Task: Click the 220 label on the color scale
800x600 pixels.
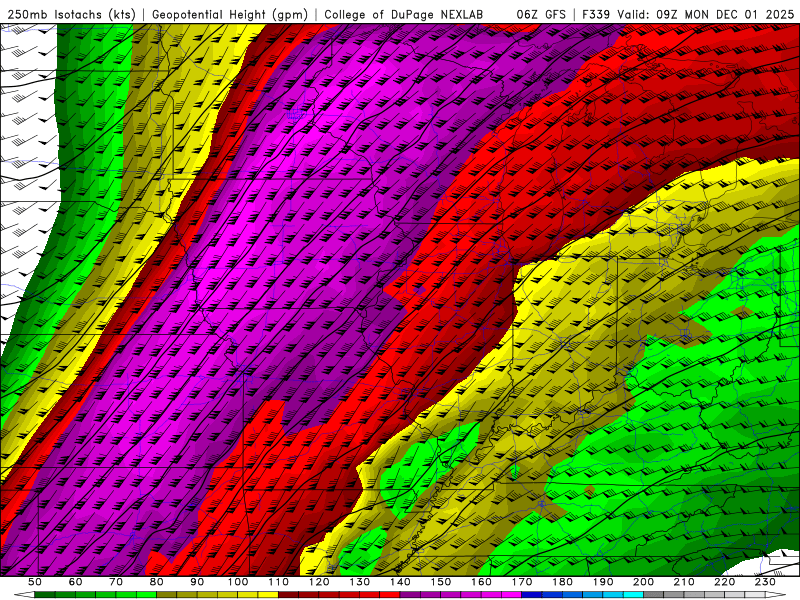Action: [x=724, y=582]
